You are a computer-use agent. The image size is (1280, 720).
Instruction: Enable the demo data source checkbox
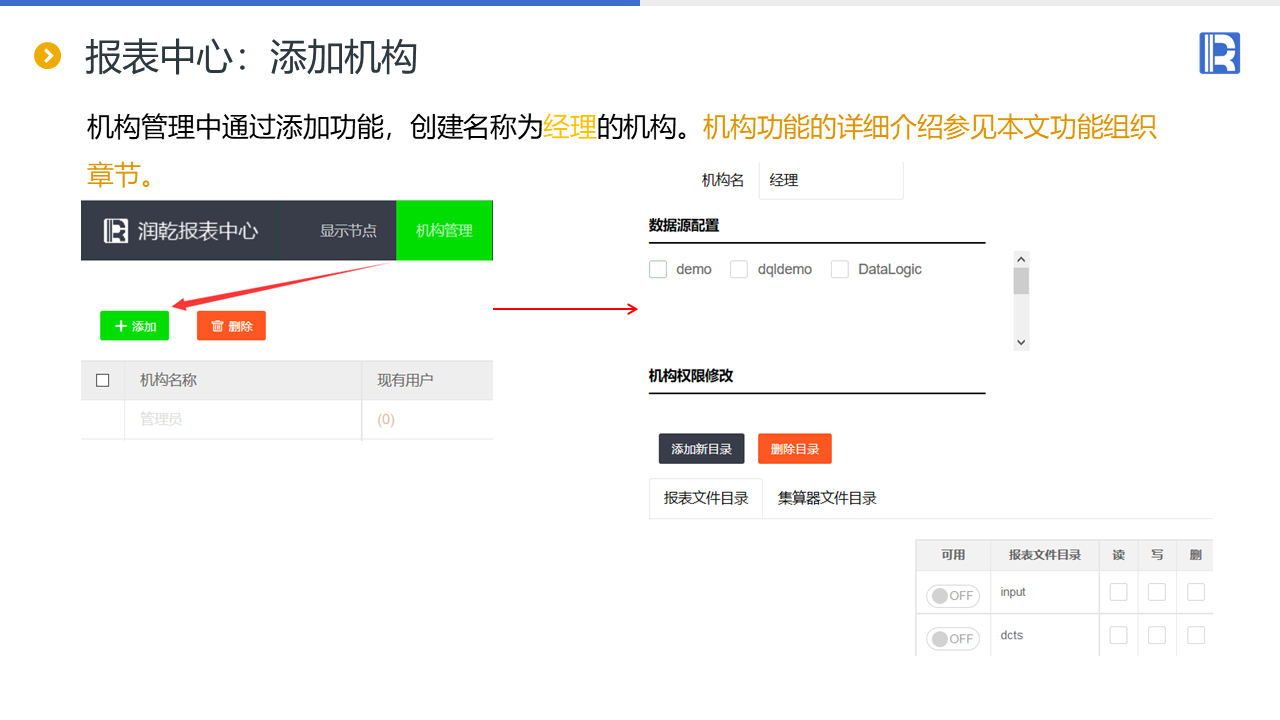[x=658, y=269]
